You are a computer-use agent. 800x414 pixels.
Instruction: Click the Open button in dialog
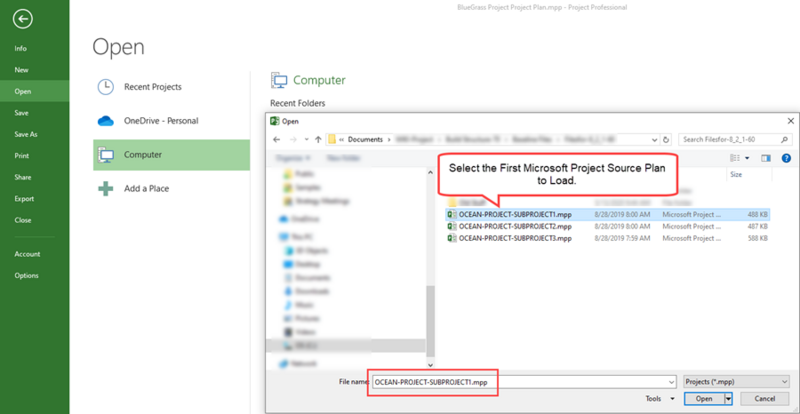coord(704,399)
